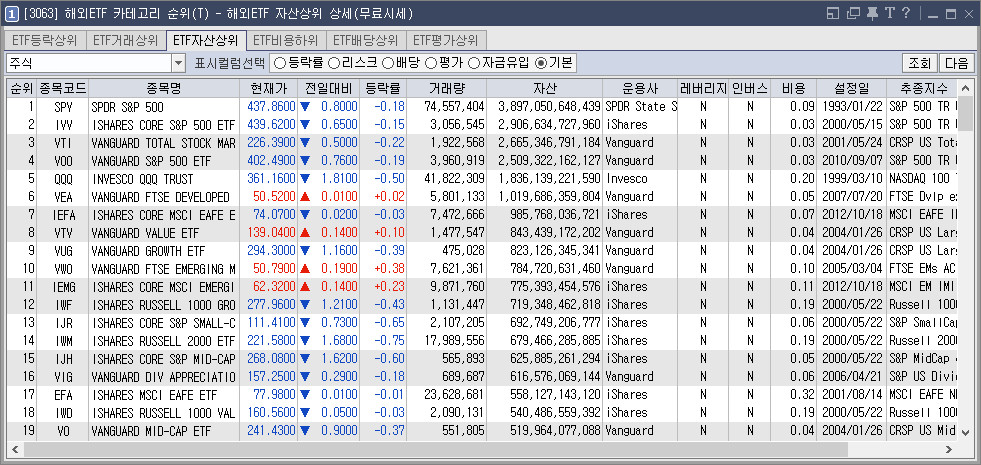The width and height of the screenshot is (981, 465).
Task: Switch to the ETF자산상위 tab
Action: 206,41
